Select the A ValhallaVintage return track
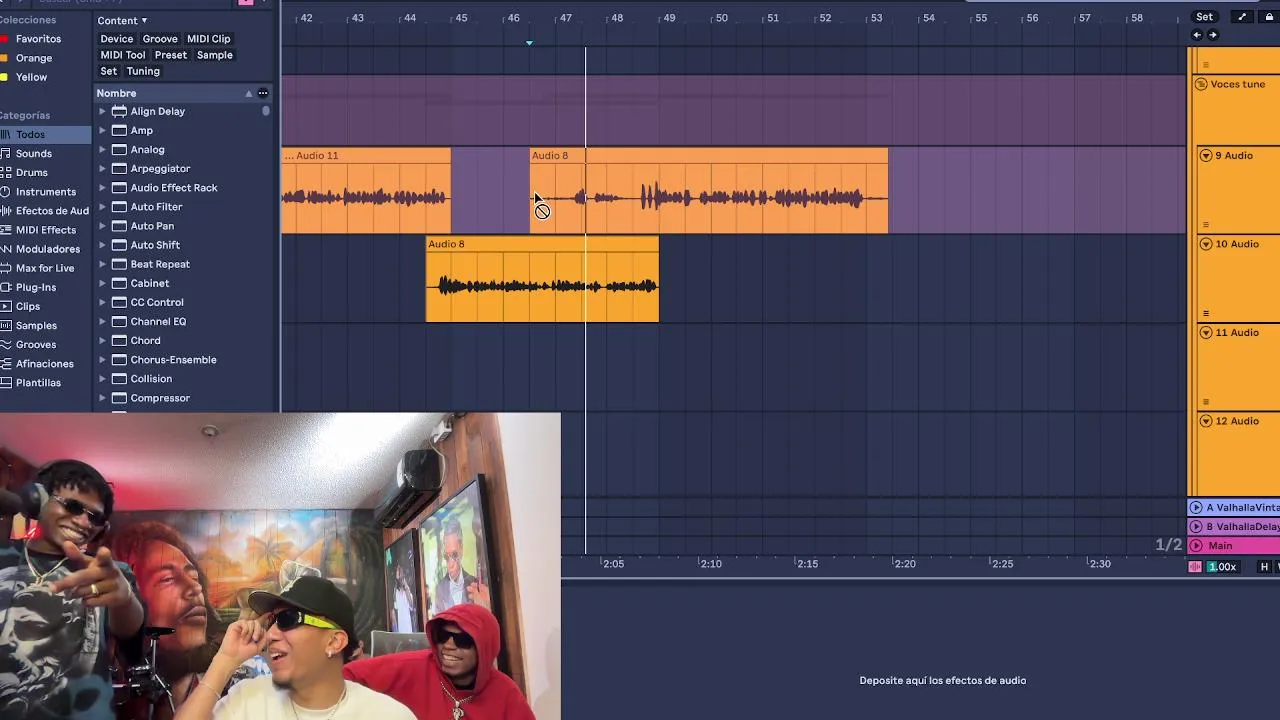Viewport: 1280px width, 720px height. pos(1234,508)
